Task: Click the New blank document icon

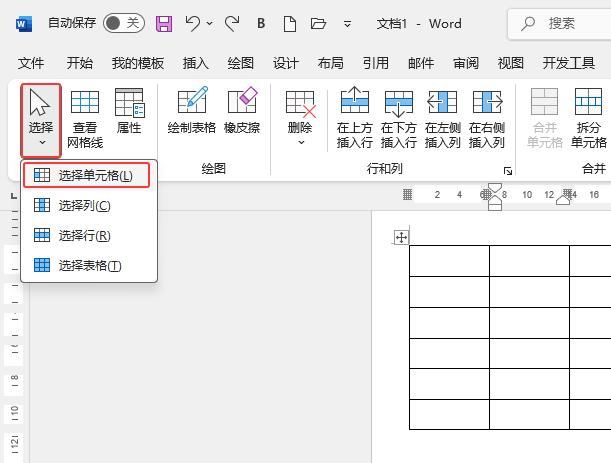Action: point(290,24)
